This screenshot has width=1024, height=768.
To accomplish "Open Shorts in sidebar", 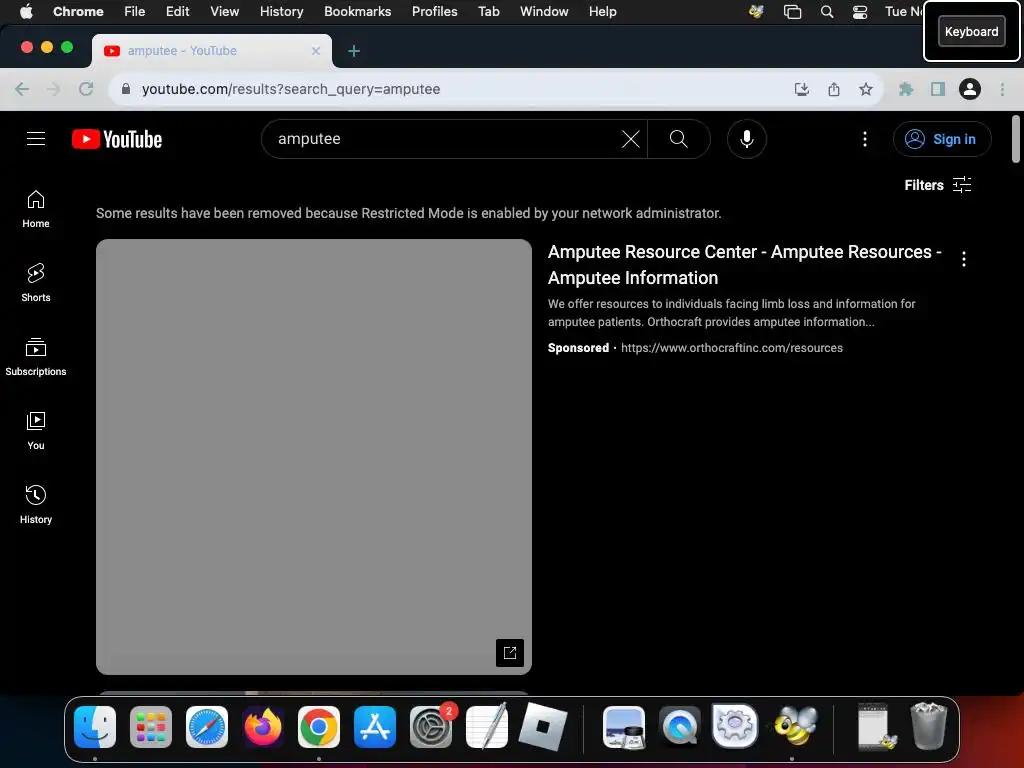I will click(36, 283).
